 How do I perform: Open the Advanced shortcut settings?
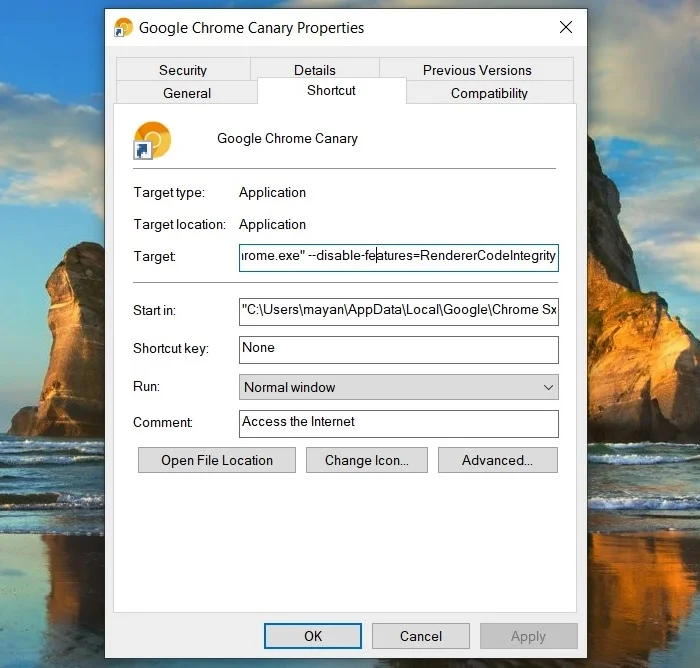point(498,460)
